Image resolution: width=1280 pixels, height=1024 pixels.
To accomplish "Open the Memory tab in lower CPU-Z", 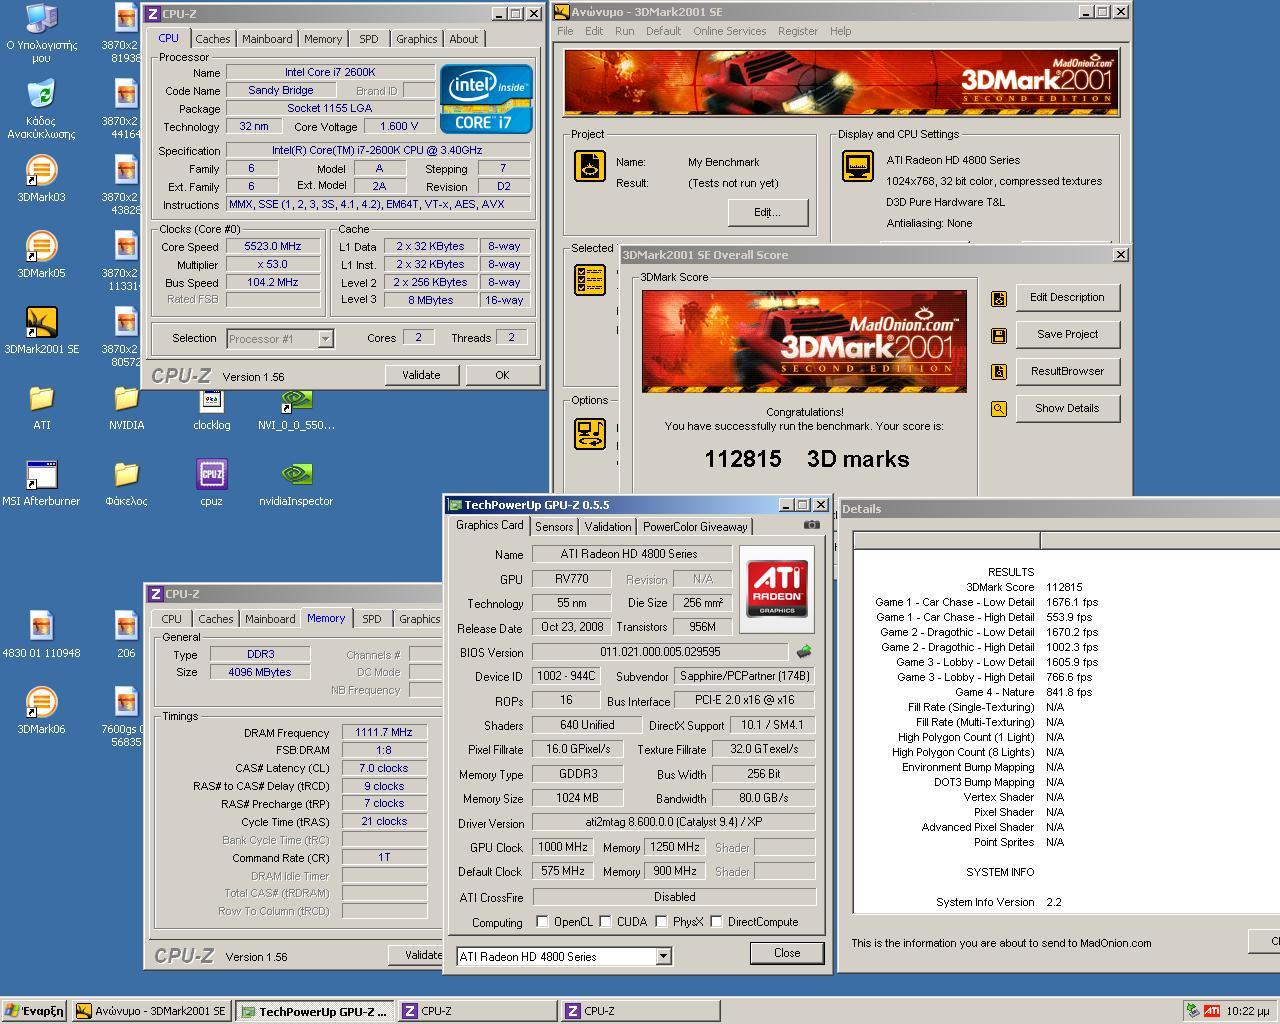I will tap(326, 618).
